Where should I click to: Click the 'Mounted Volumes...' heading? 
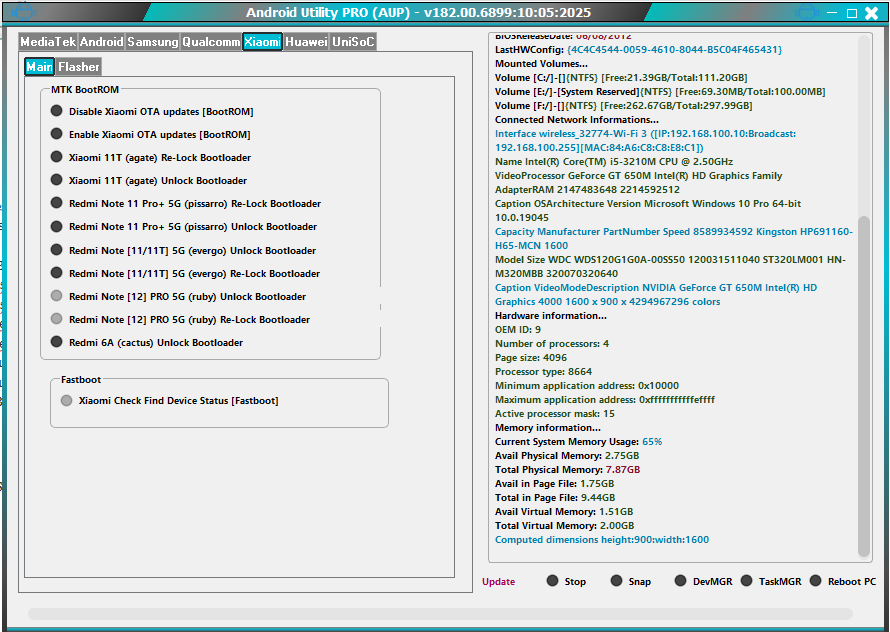pyautogui.click(x=541, y=64)
